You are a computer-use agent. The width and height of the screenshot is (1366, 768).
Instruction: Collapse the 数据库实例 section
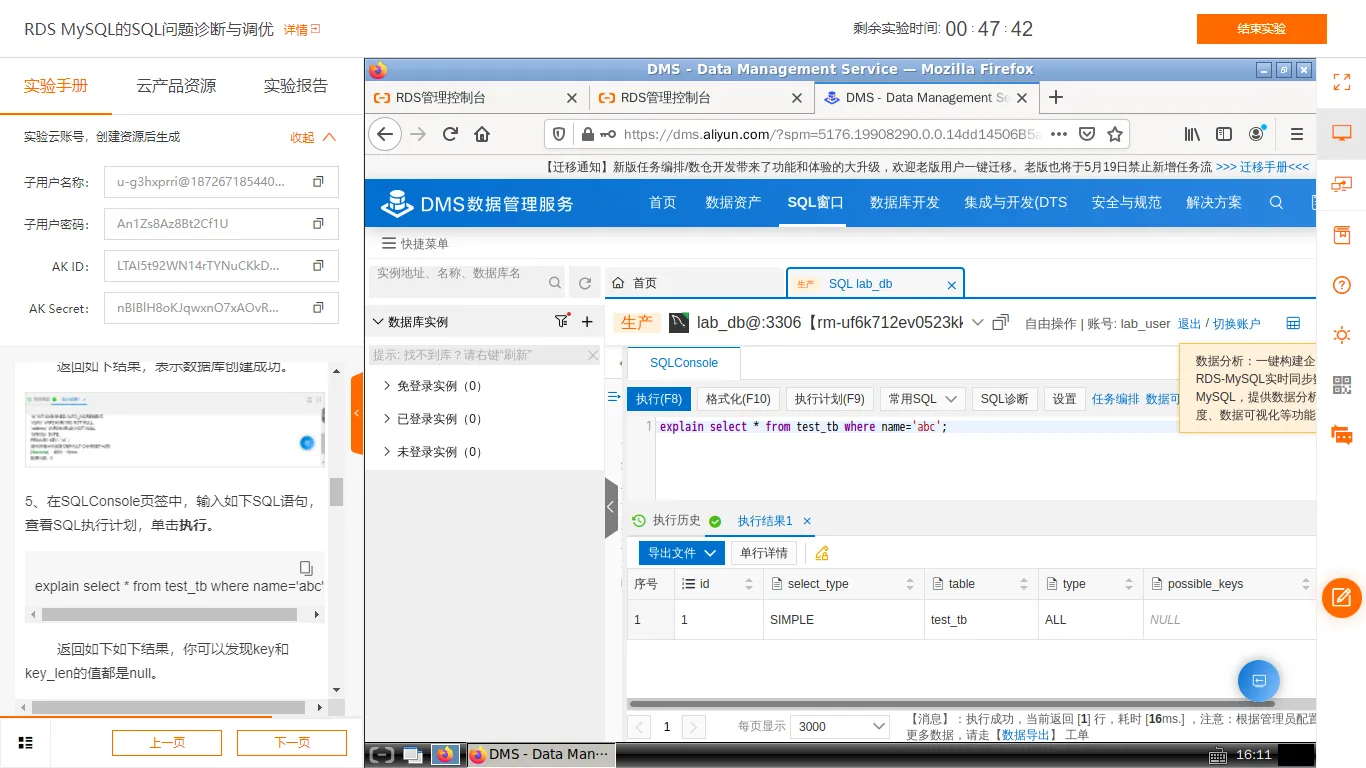378,321
